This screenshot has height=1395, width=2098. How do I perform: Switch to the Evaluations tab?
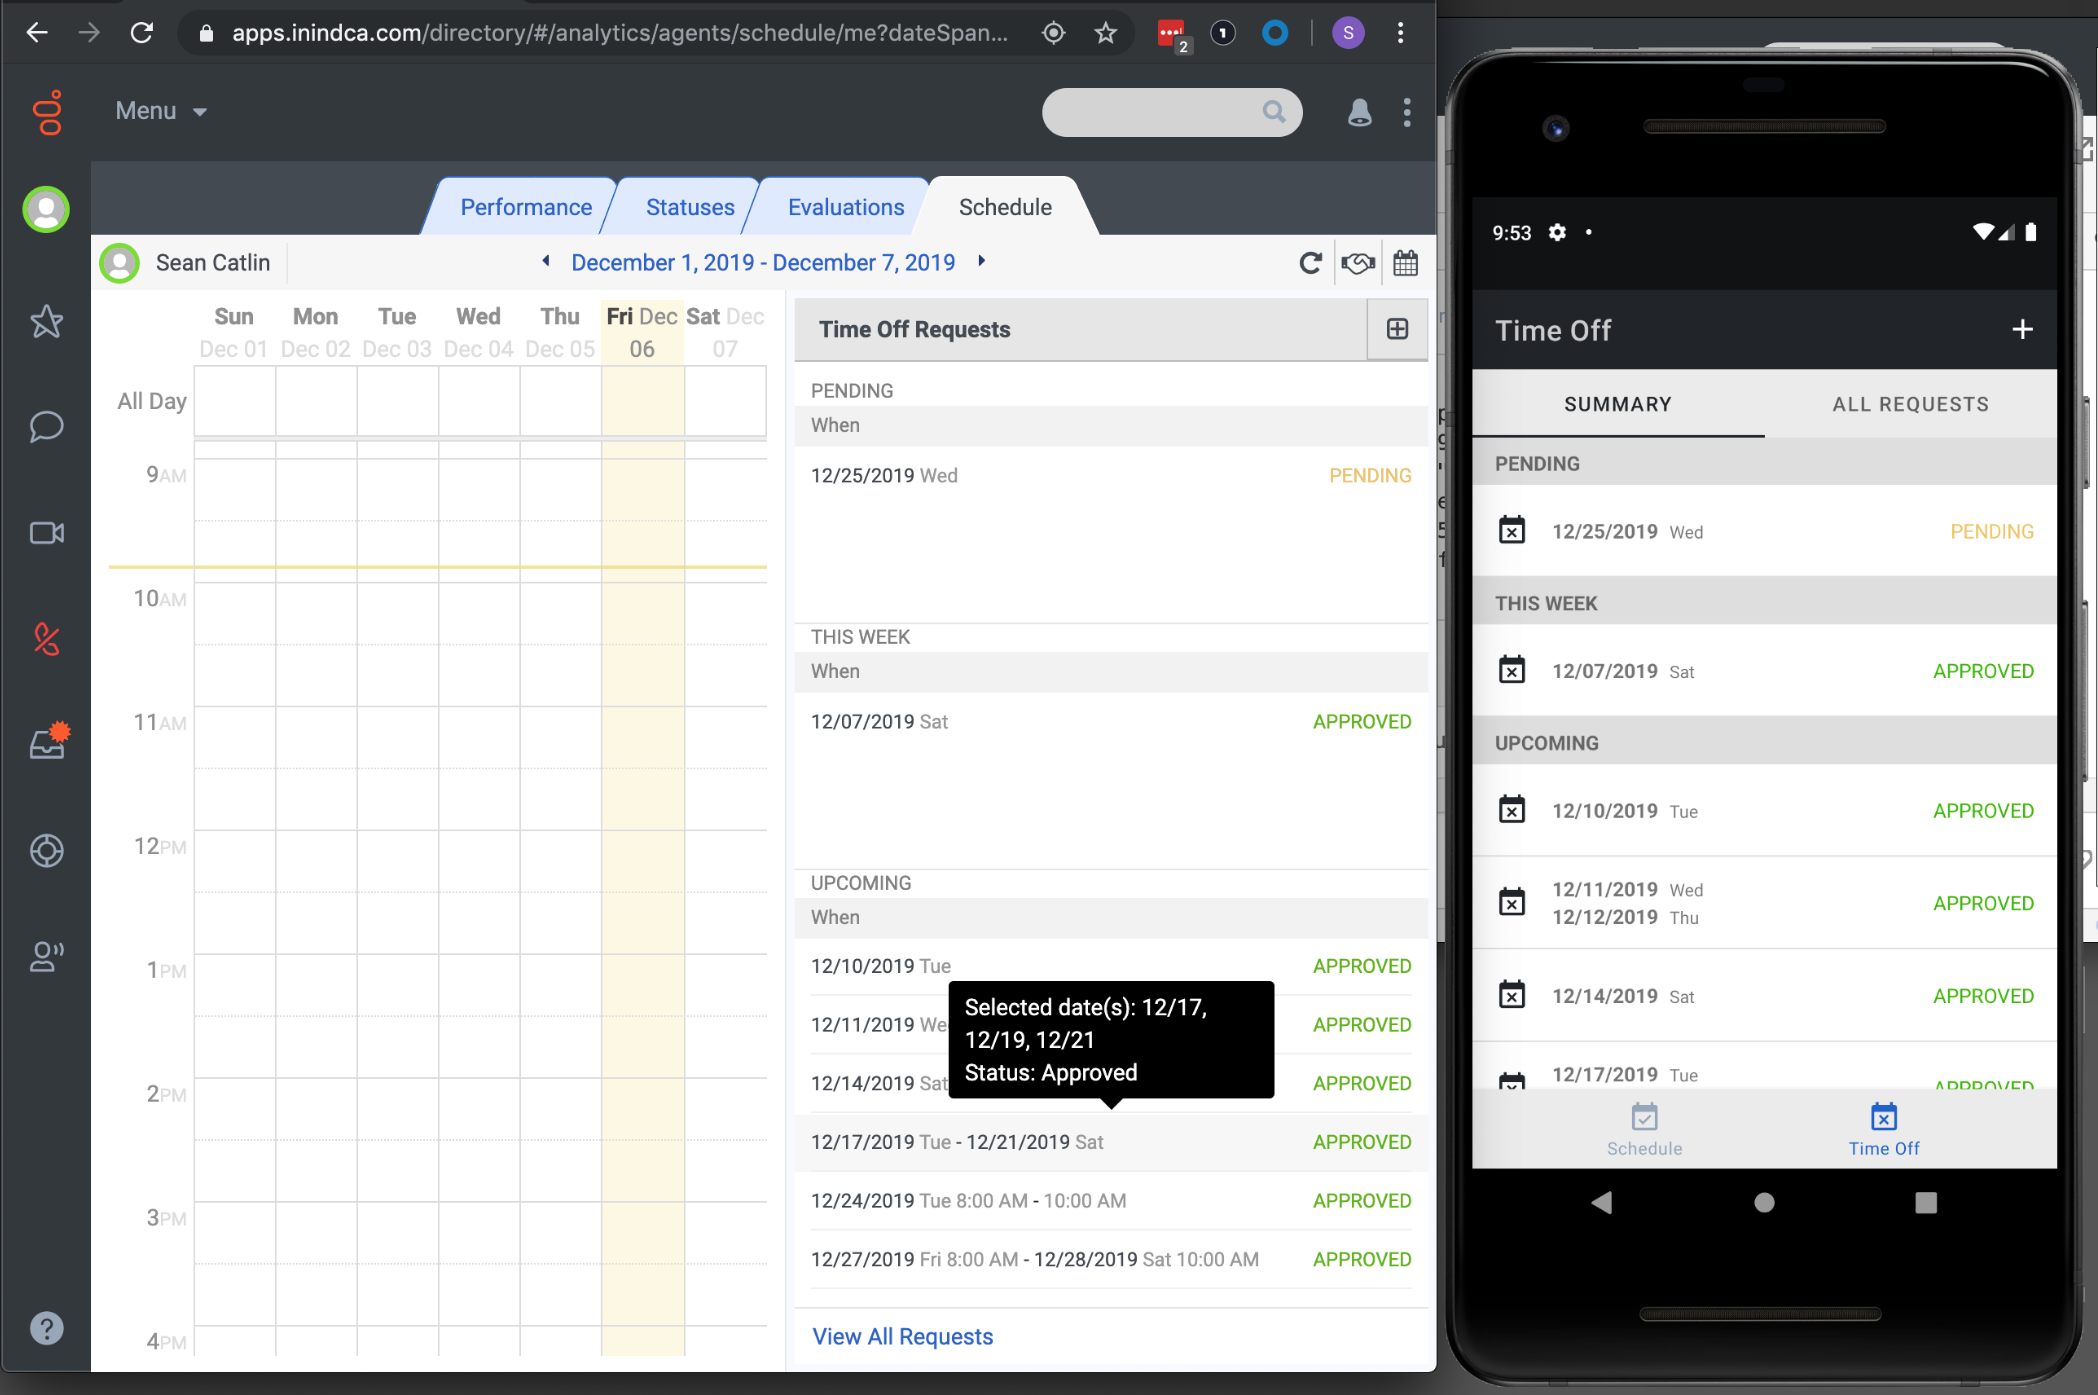pos(845,207)
